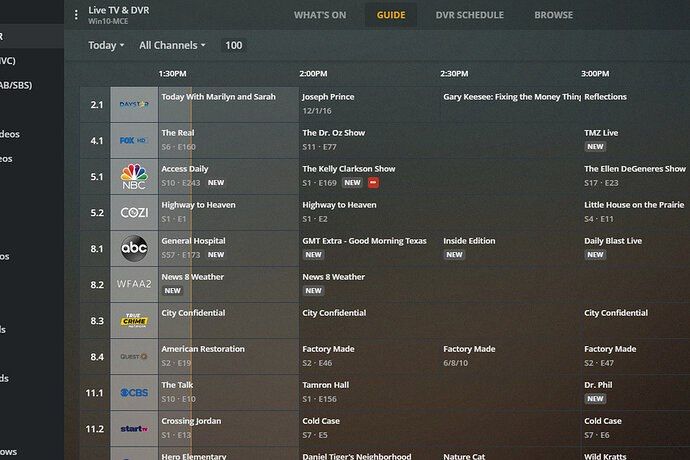Select Tamron Hall listing
Screen dimensions: 690x460
tap(440, 393)
